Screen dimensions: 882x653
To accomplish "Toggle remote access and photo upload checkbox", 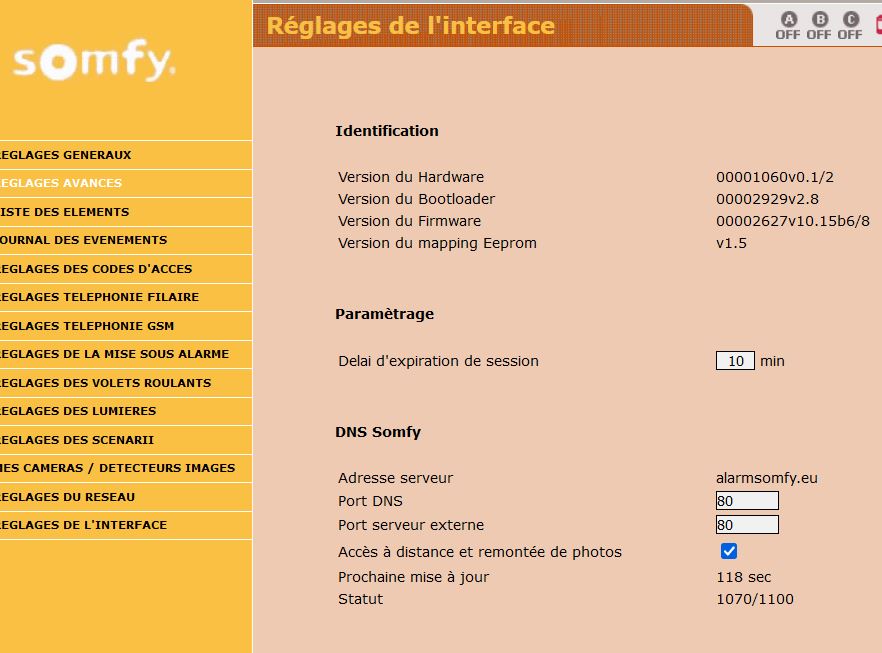I will click(729, 551).
